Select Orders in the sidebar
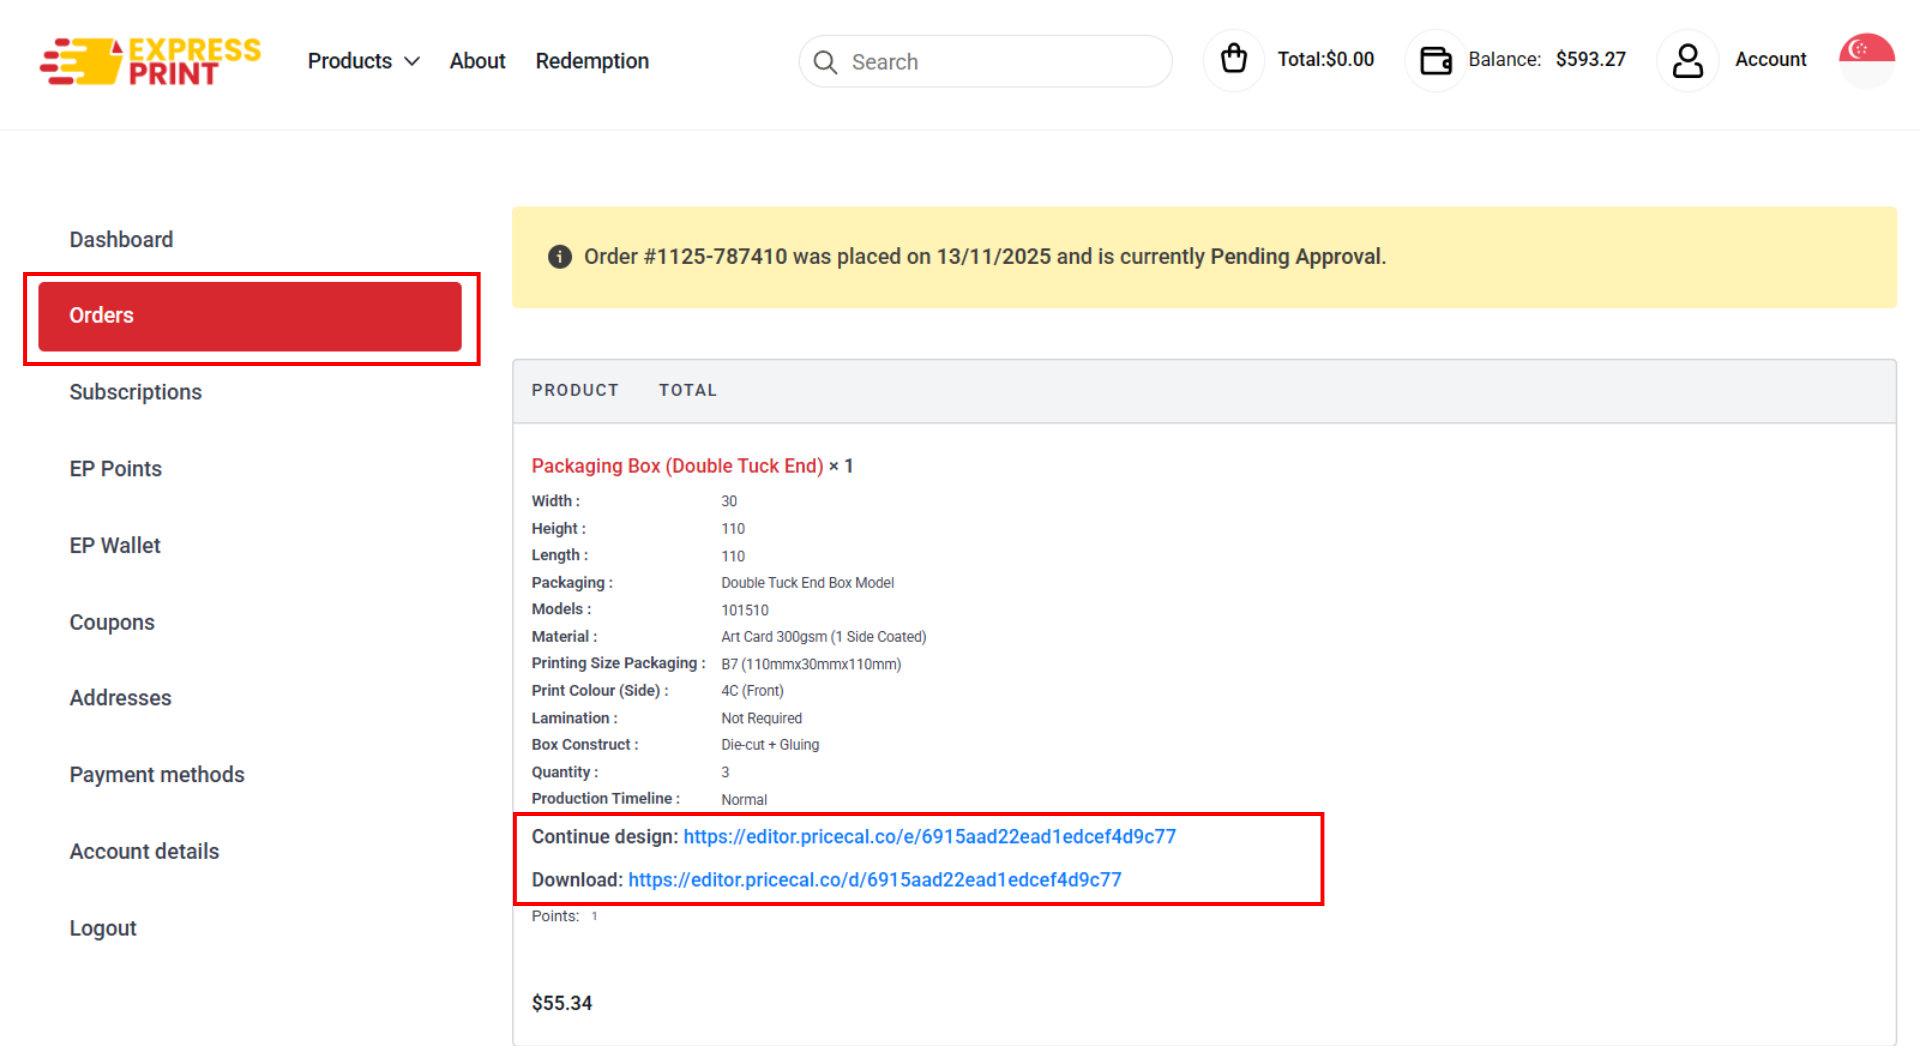The width and height of the screenshot is (1920, 1047). click(250, 316)
